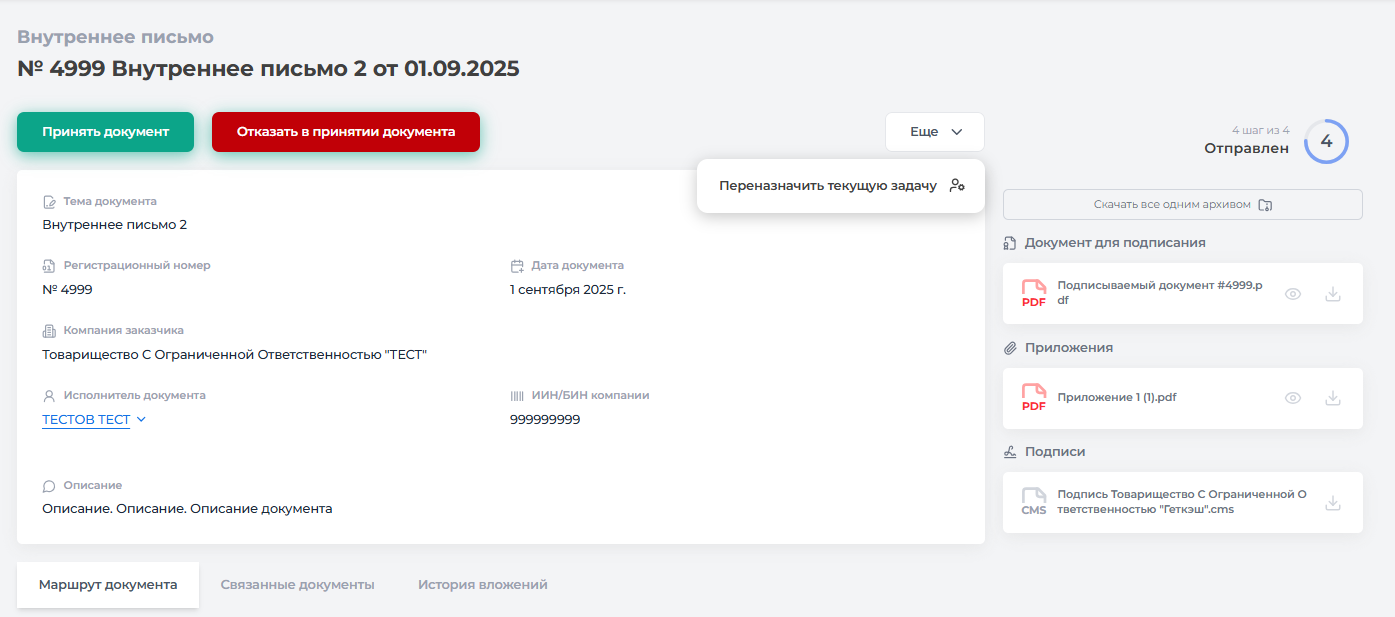1395x617 pixels.
Task: Expand the Еще dropdown menu
Action: point(935,132)
